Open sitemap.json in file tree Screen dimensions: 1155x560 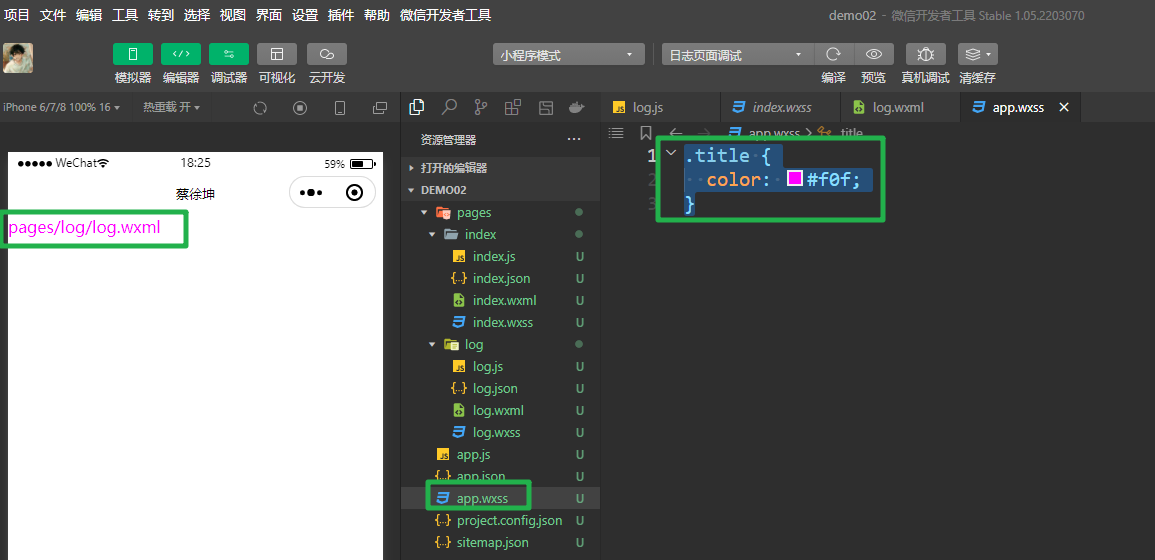click(x=501, y=542)
